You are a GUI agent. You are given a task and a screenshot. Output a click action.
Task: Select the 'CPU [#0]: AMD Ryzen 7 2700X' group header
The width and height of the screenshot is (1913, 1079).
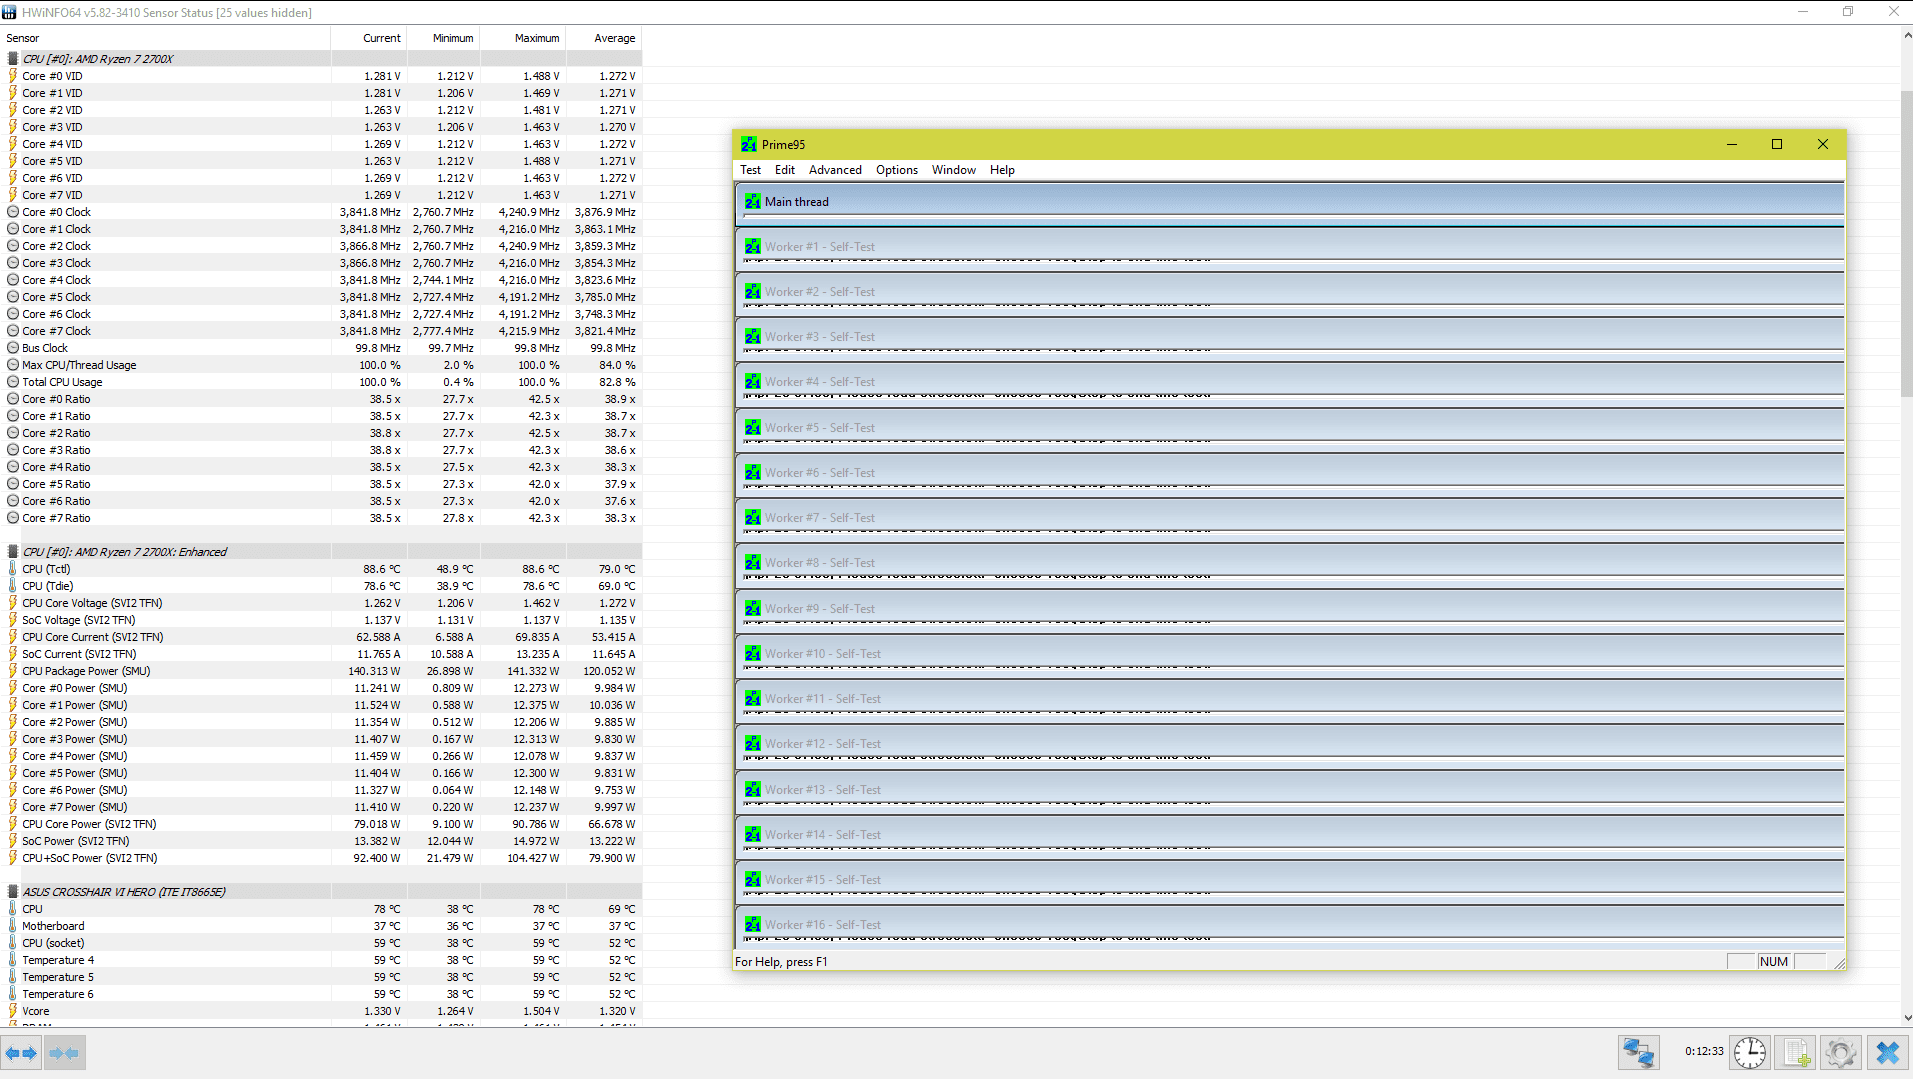pos(321,59)
